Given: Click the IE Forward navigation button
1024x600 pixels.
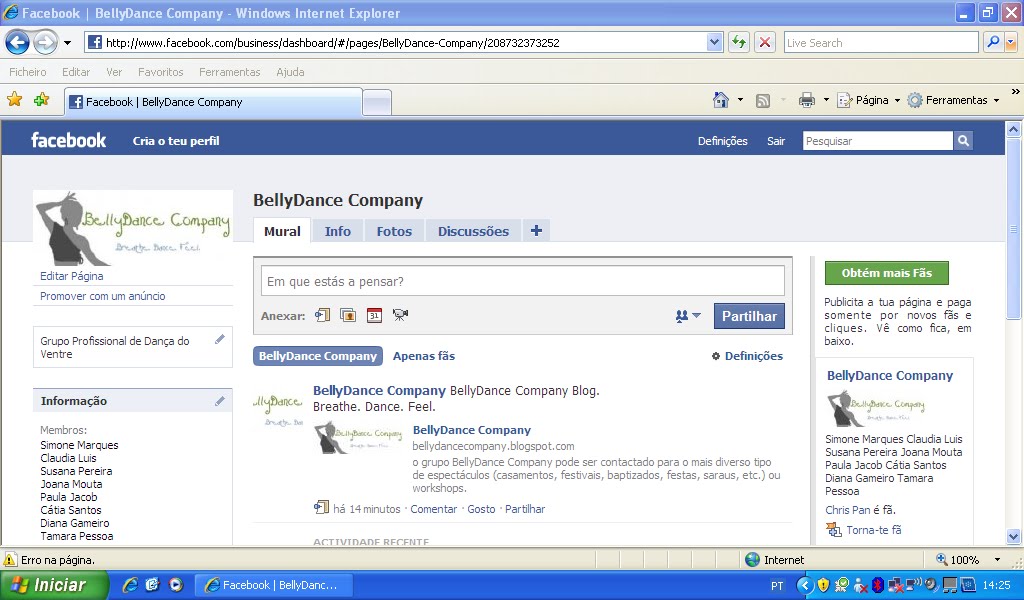Looking at the screenshot, I should [45, 43].
